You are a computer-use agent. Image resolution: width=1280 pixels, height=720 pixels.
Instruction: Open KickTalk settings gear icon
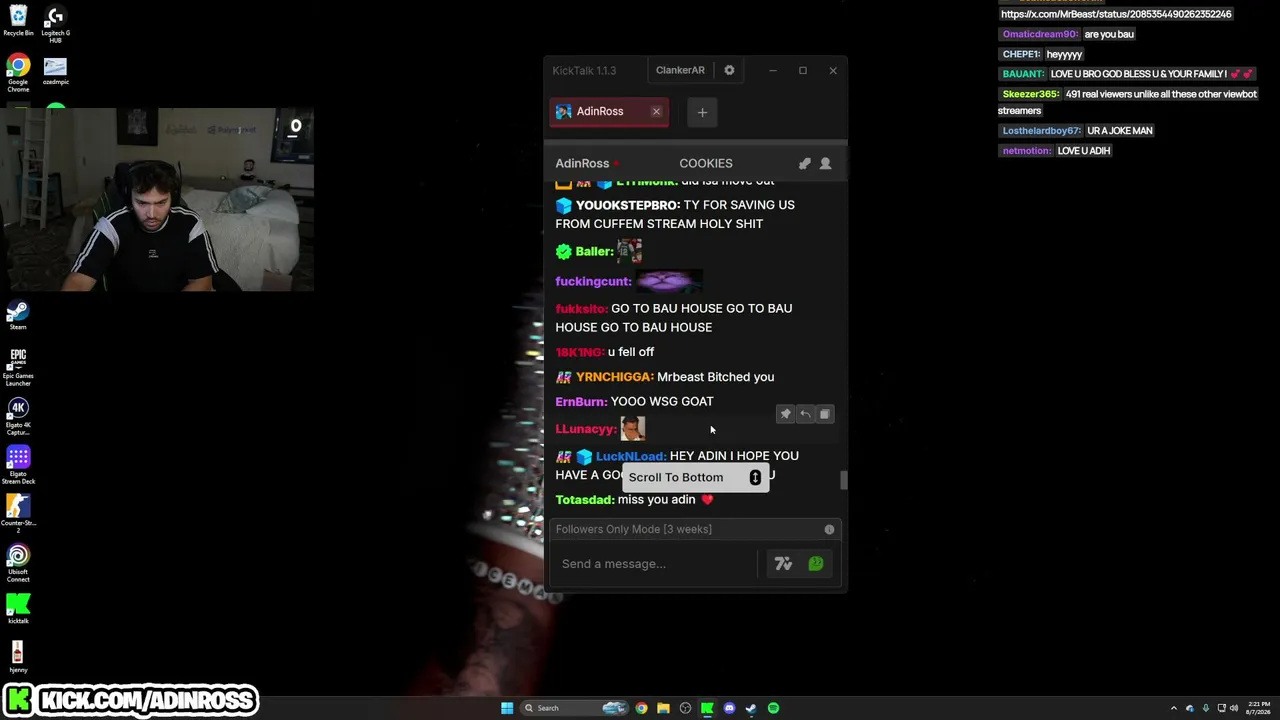click(x=729, y=70)
